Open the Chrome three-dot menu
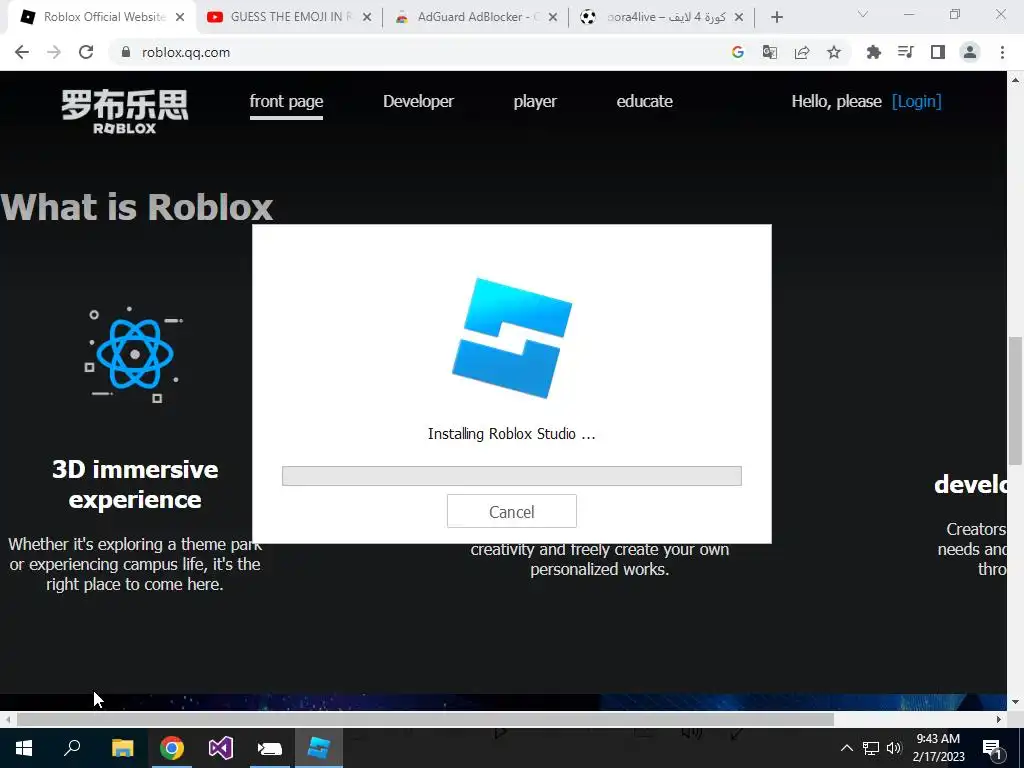Image resolution: width=1024 pixels, height=768 pixels. tap(1002, 52)
